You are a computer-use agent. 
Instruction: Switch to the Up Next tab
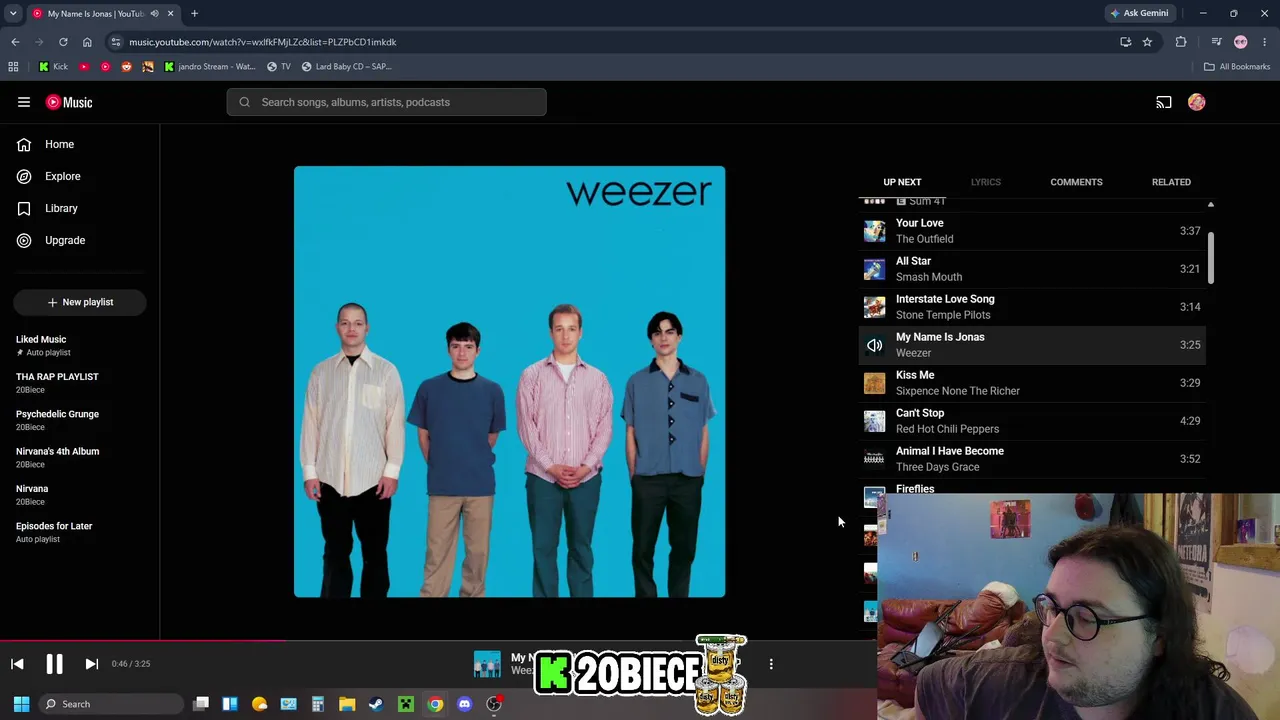[902, 182]
